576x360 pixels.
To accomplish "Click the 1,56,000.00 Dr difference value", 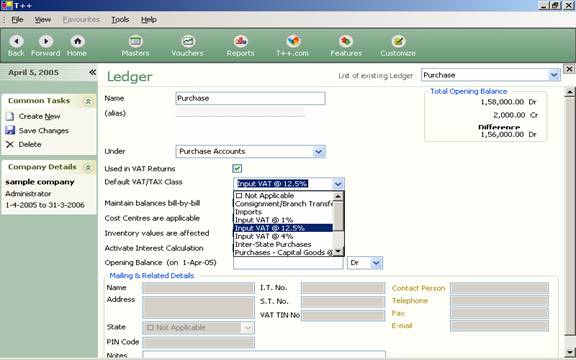I will pos(508,134).
